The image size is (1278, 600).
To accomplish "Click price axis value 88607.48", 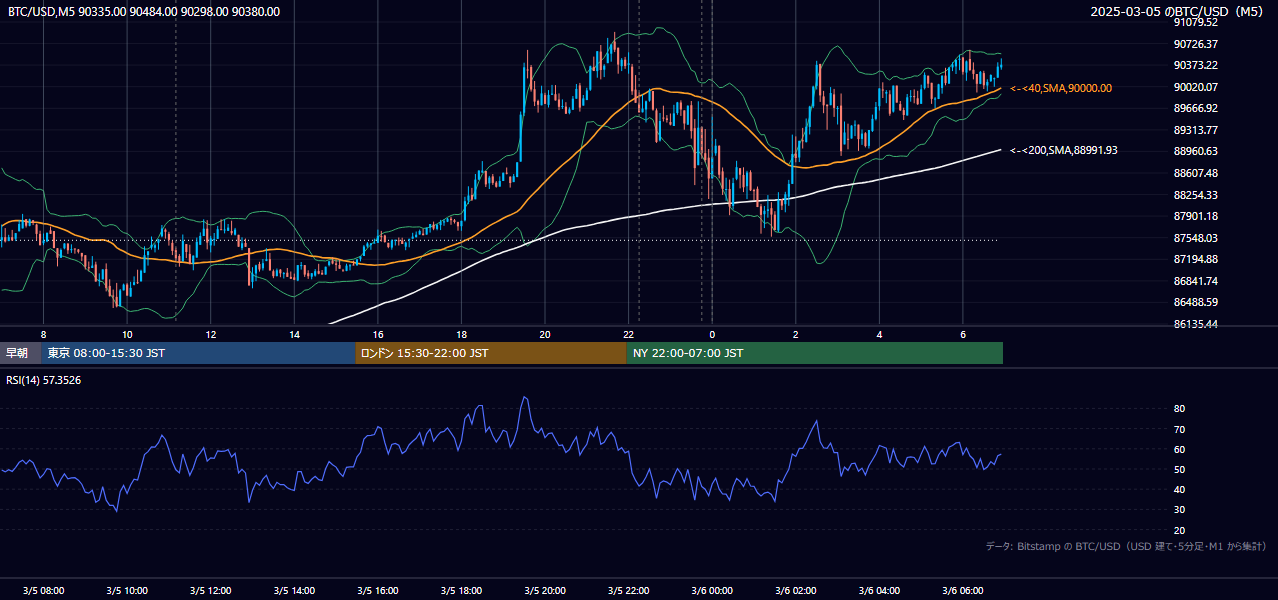I will click(1195, 173).
